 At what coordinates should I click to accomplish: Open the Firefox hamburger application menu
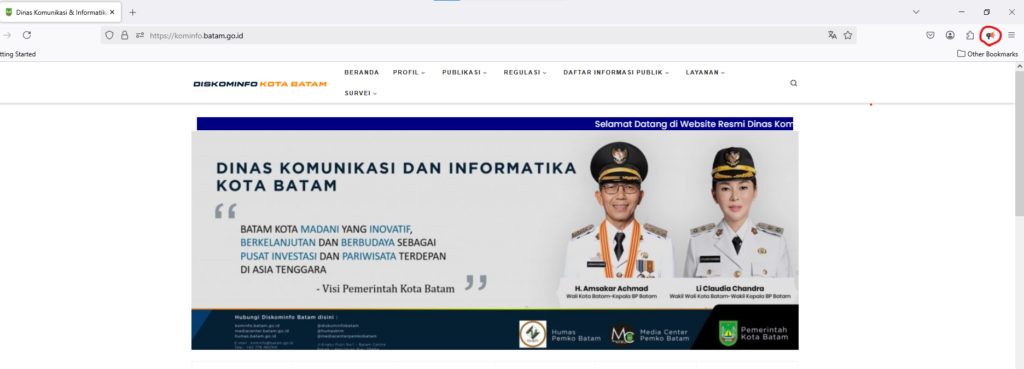[1011, 35]
